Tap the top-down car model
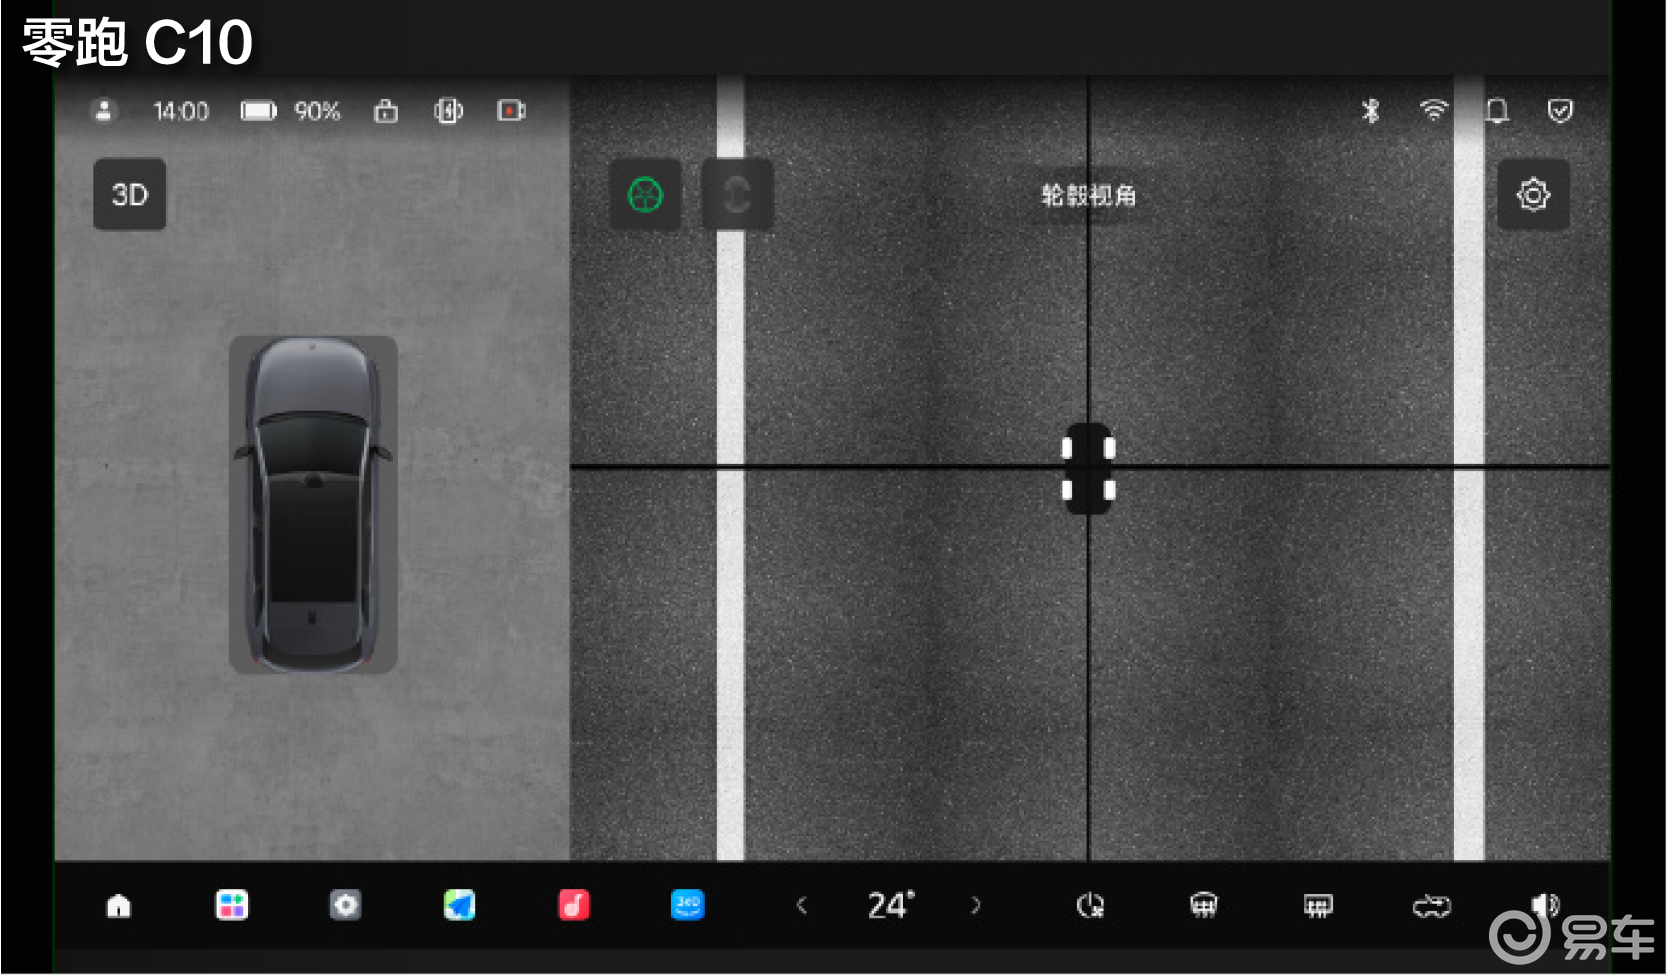 click(x=313, y=505)
